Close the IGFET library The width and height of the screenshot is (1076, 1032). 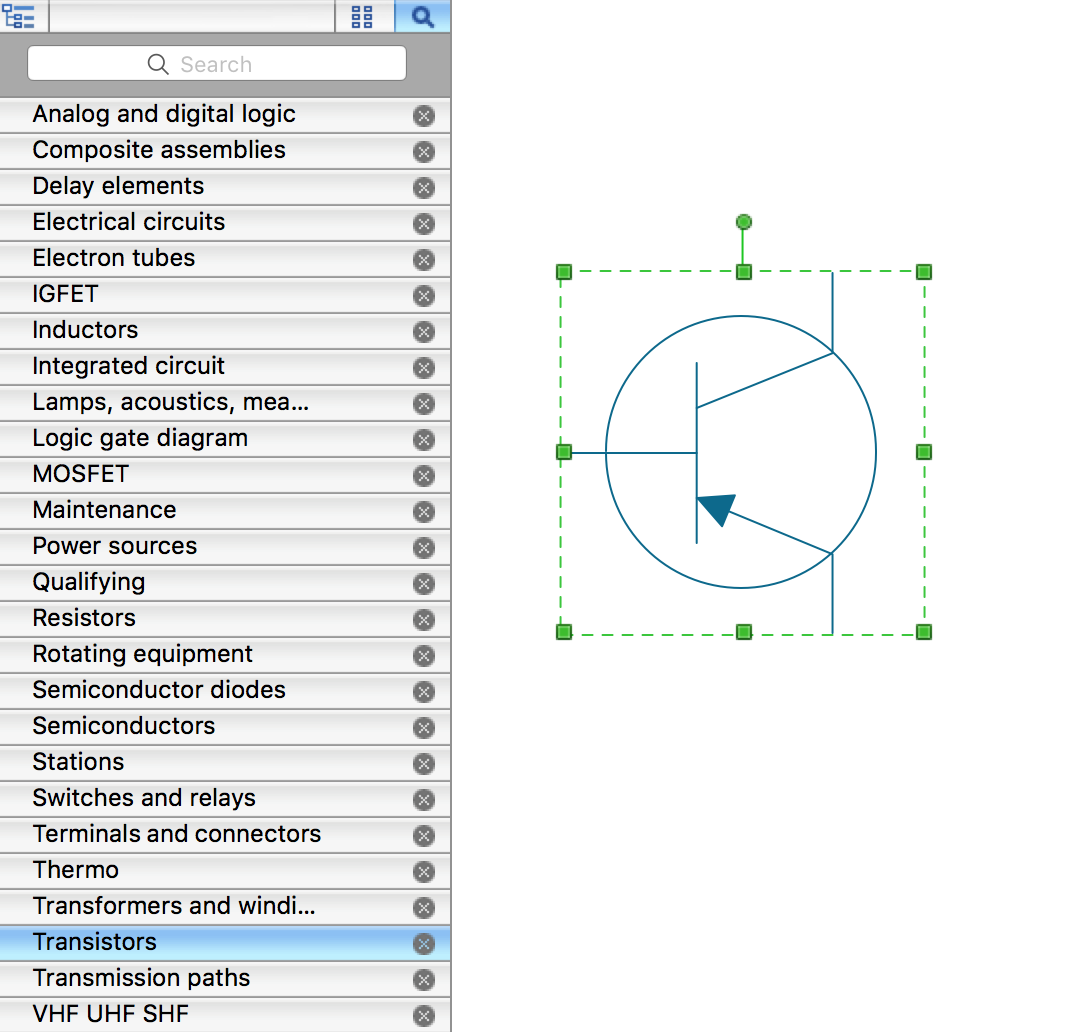point(424,296)
